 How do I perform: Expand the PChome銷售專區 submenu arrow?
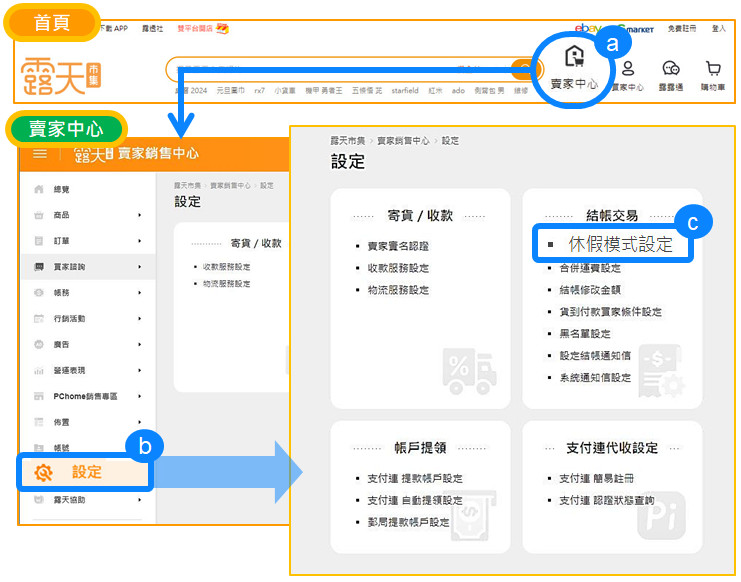(140, 396)
